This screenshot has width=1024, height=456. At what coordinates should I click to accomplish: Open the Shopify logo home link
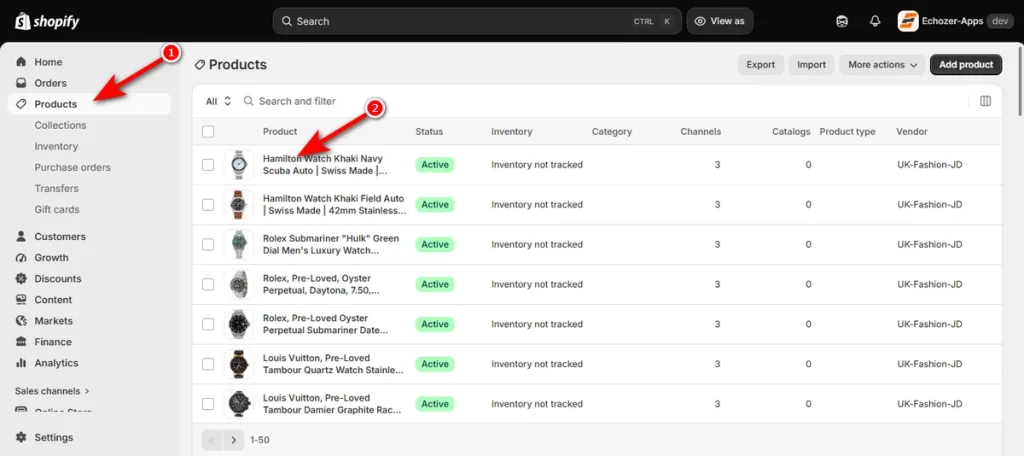[47, 22]
